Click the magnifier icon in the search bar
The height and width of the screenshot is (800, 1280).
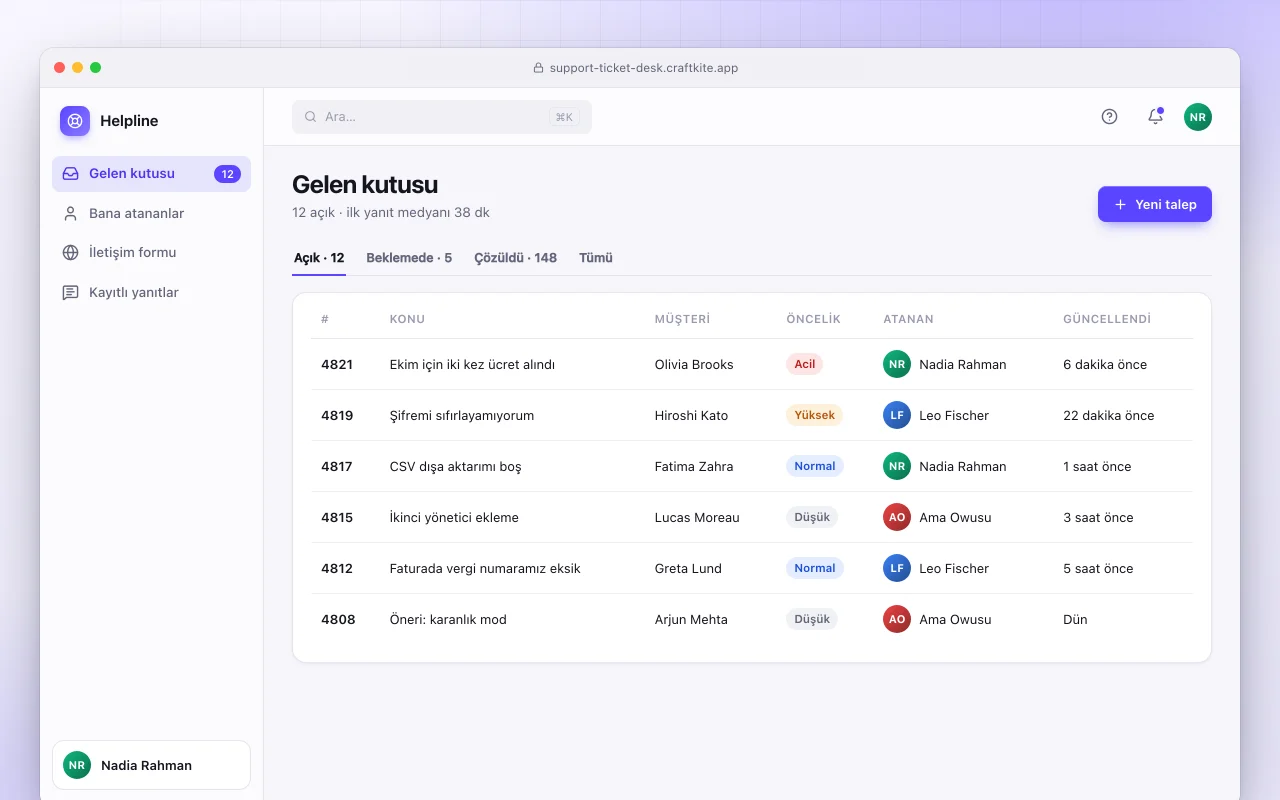pyautogui.click(x=310, y=117)
